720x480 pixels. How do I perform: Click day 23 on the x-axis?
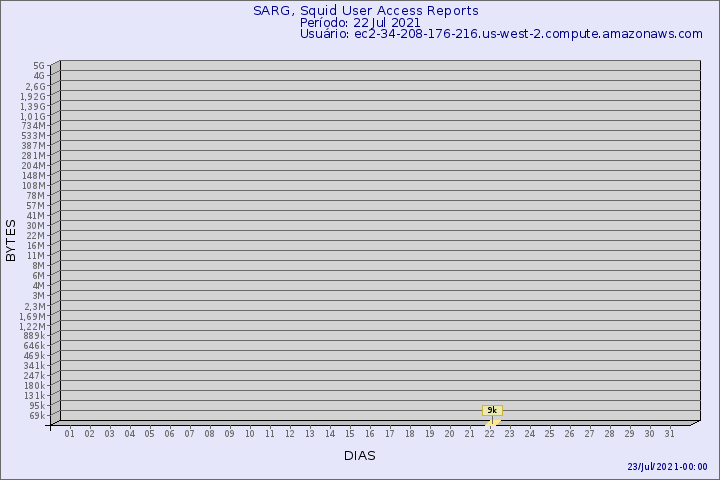coord(509,434)
